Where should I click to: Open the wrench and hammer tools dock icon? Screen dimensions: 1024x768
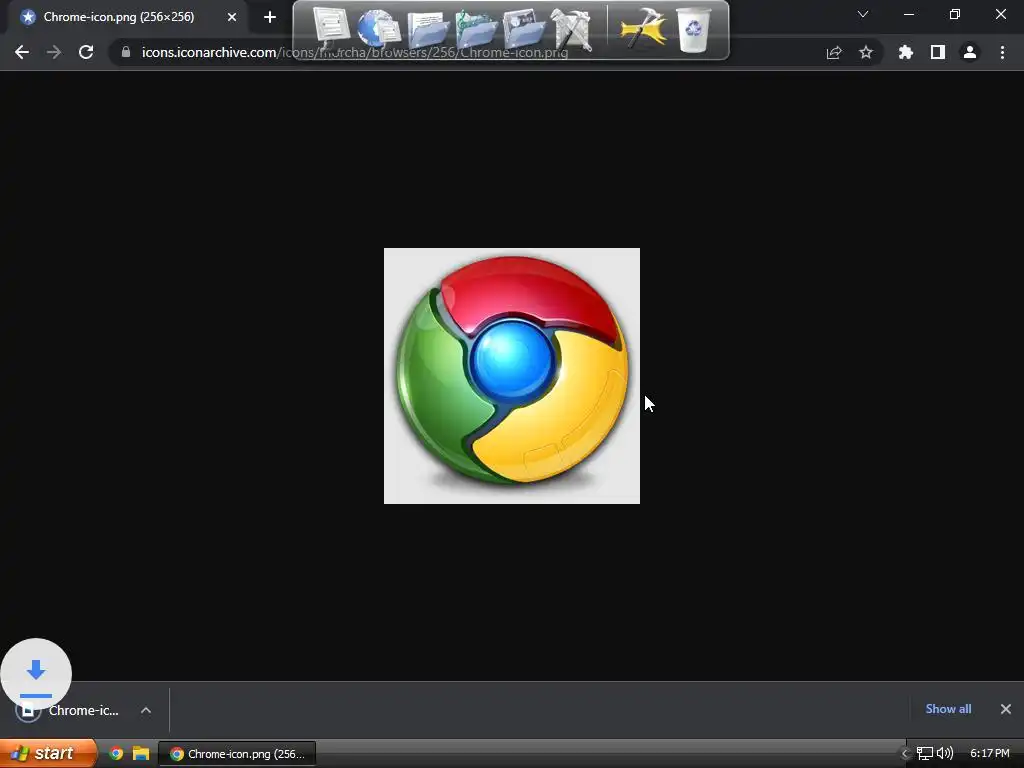(x=571, y=30)
